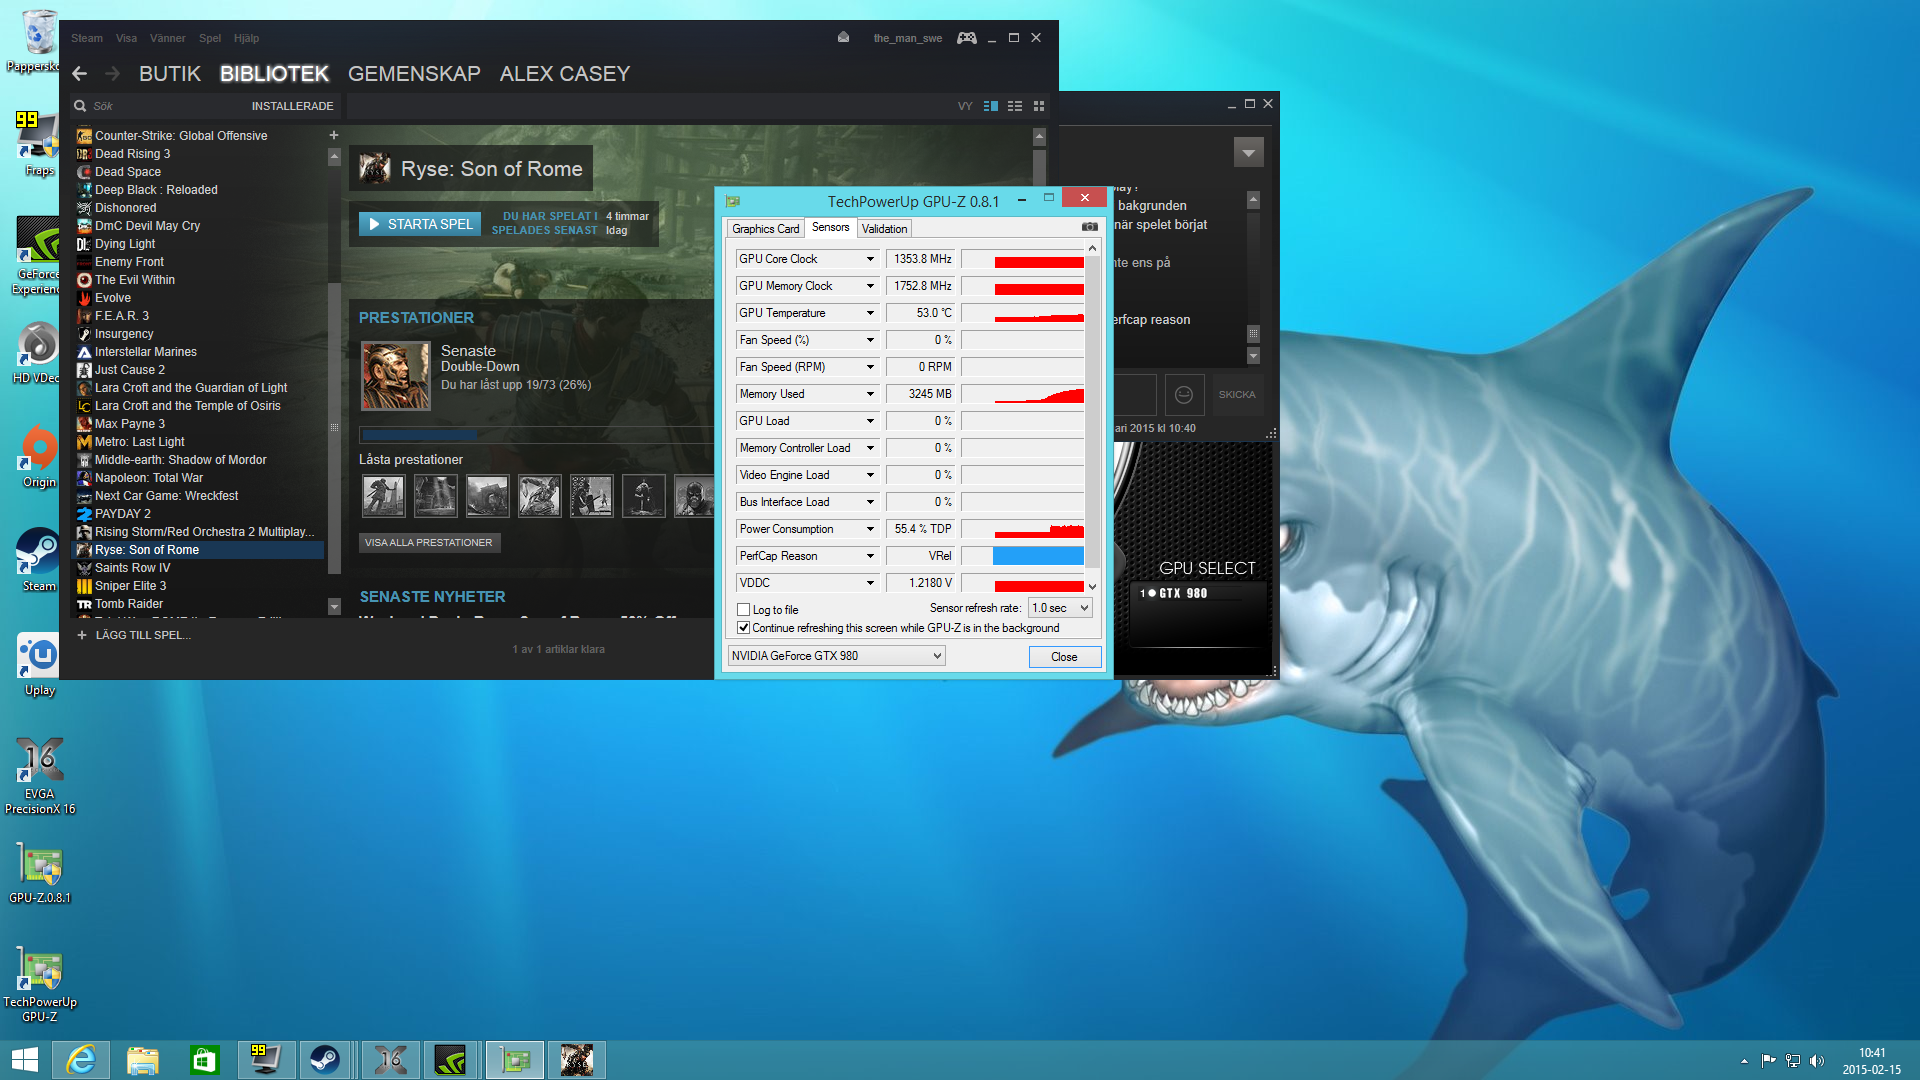The image size is (1920, 1080).
Task: Open the EVGA PrecisionX 16 desktop icon
Action: tap(39, 776)
